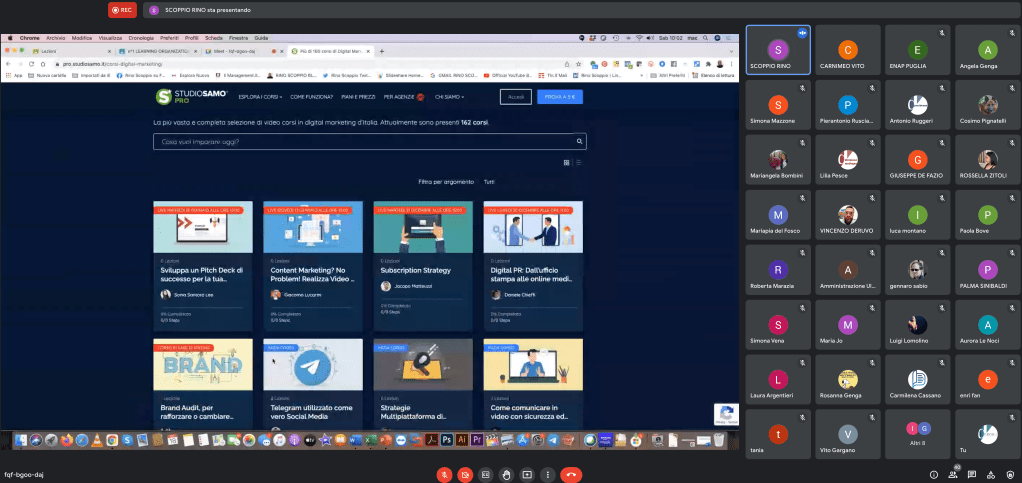Open Meet more options menu
Screen dimensions: 1022x483
[x=547, y=474]
